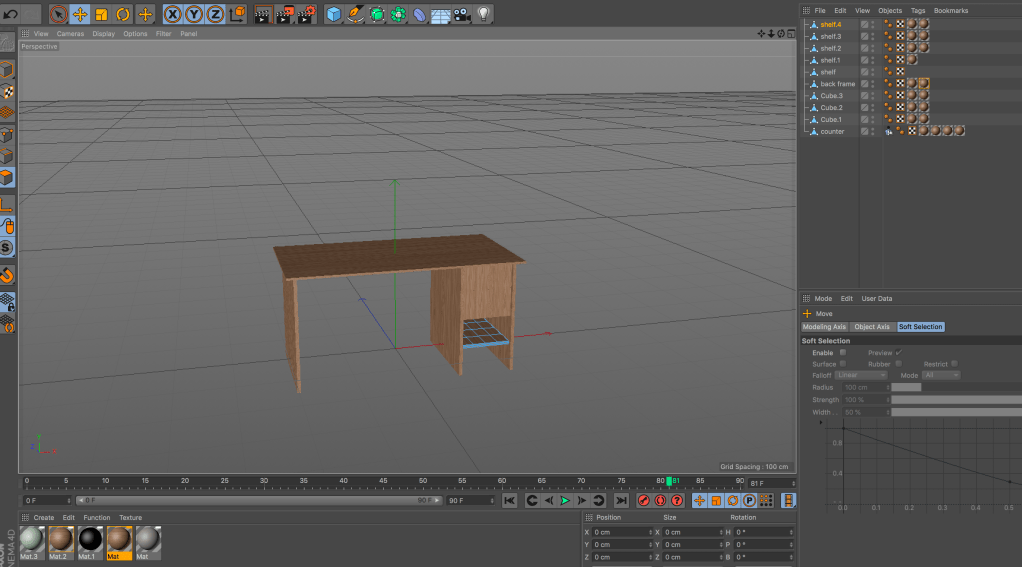Viewport: 1022px width, 567px height.
Task: Open the Mode dropdown set to All
Action: point(941,375)
